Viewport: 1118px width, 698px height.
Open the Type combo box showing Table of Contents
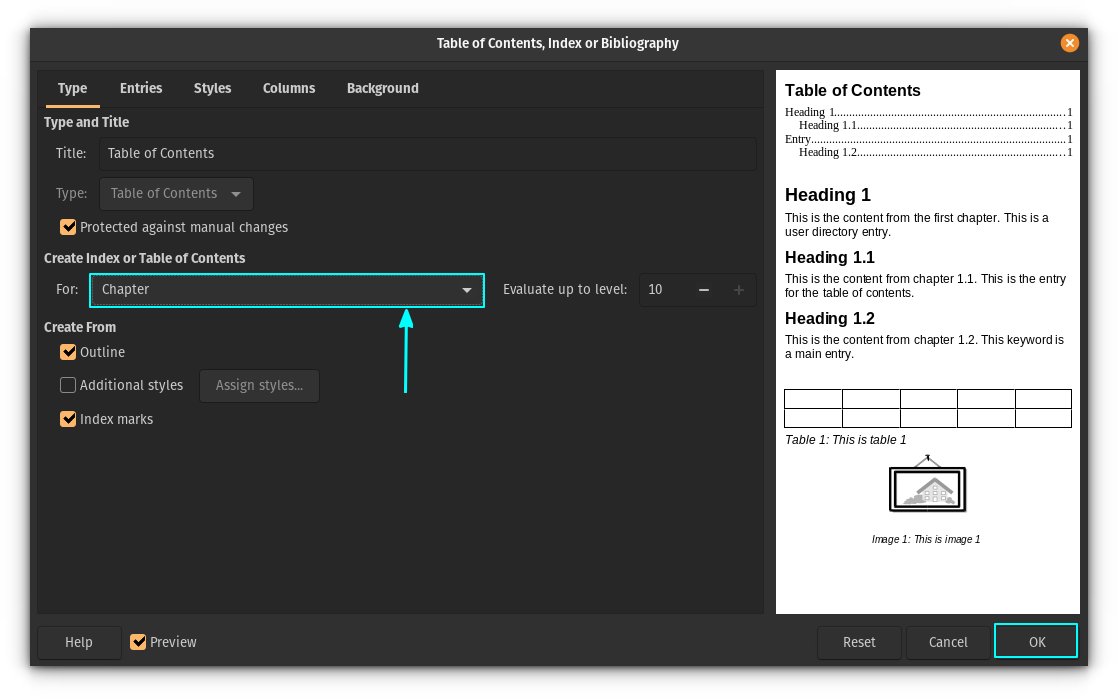coord(176,193)
